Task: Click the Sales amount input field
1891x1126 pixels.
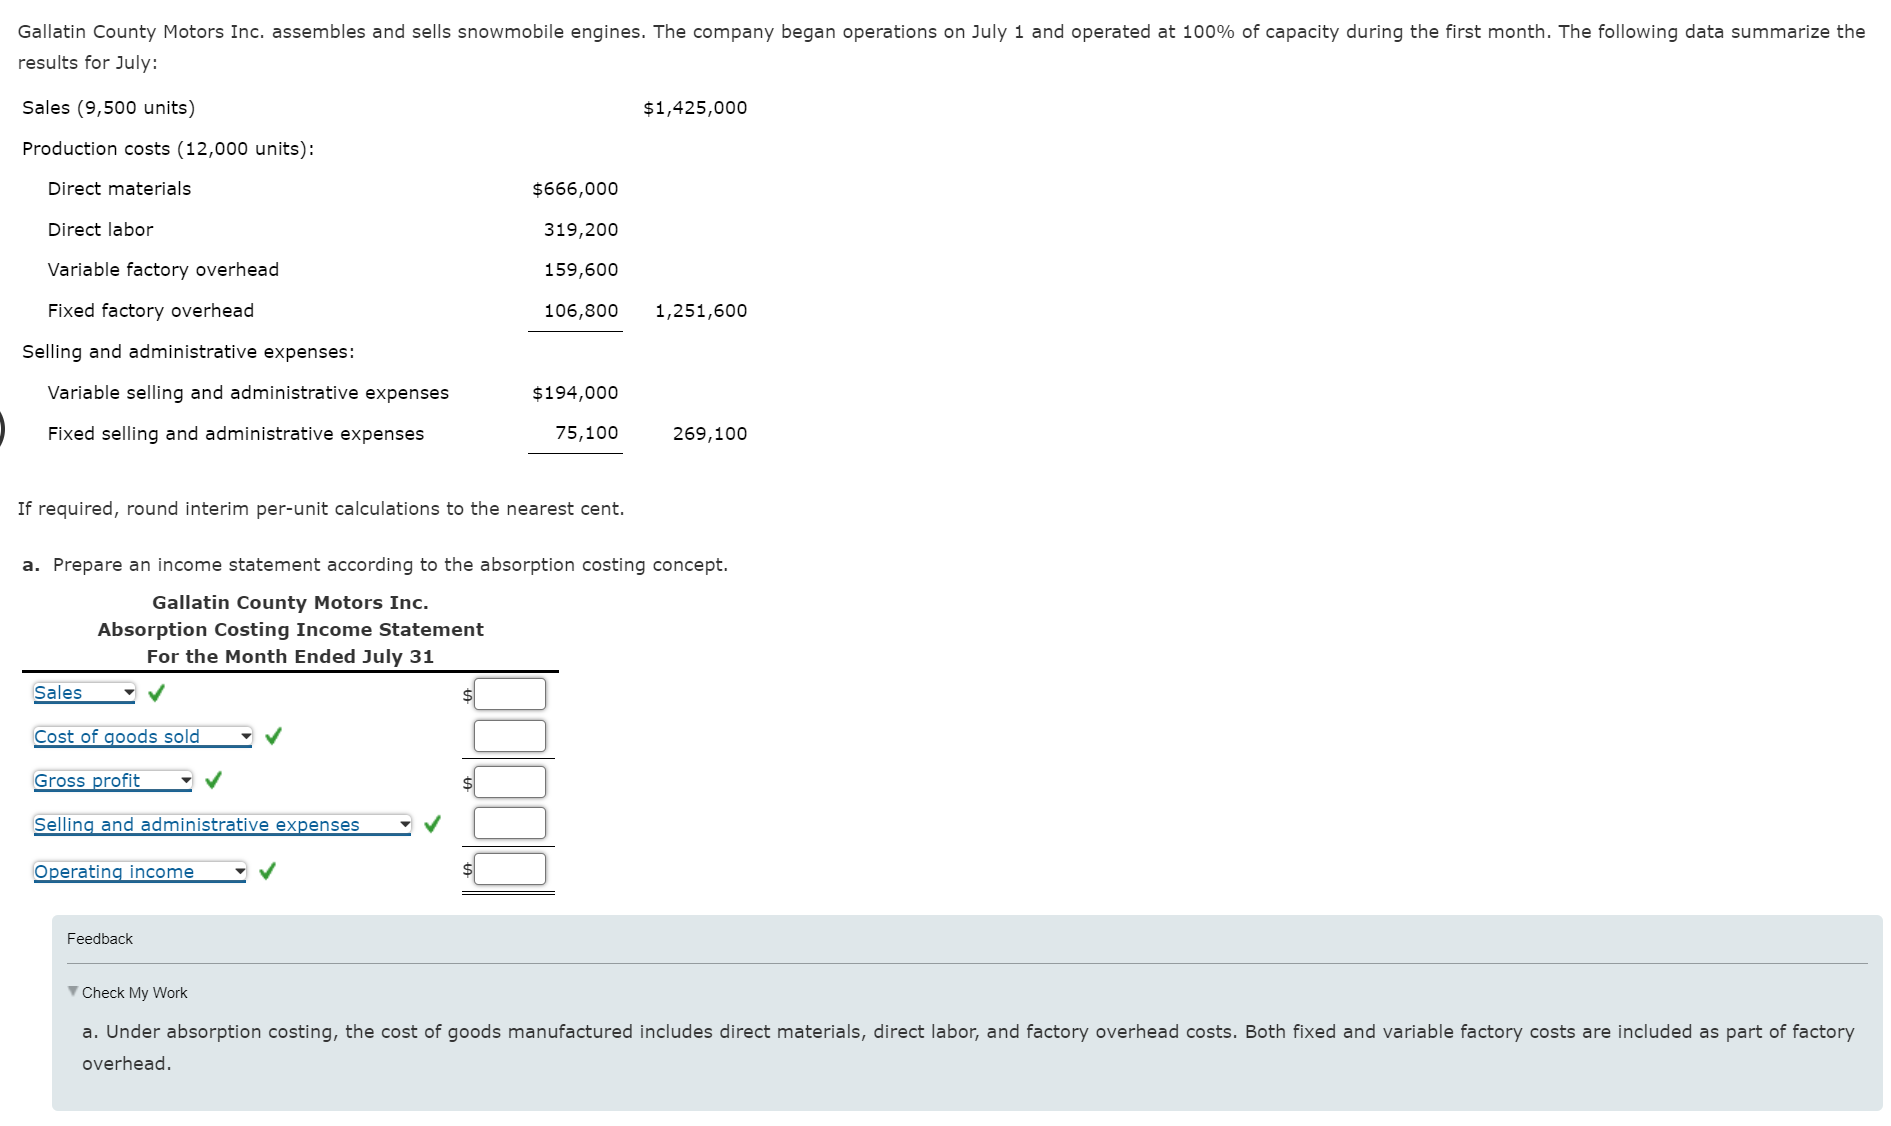Action: [510, 694]
